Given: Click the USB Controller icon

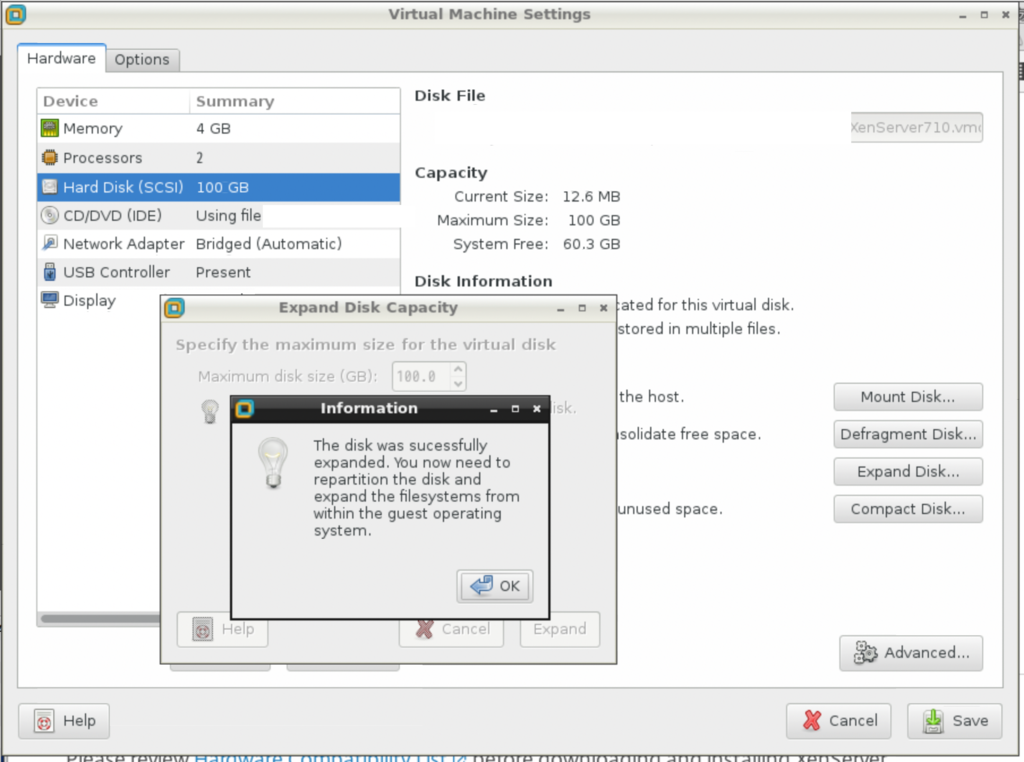Looking at the screenshot, I should point(50,272).
